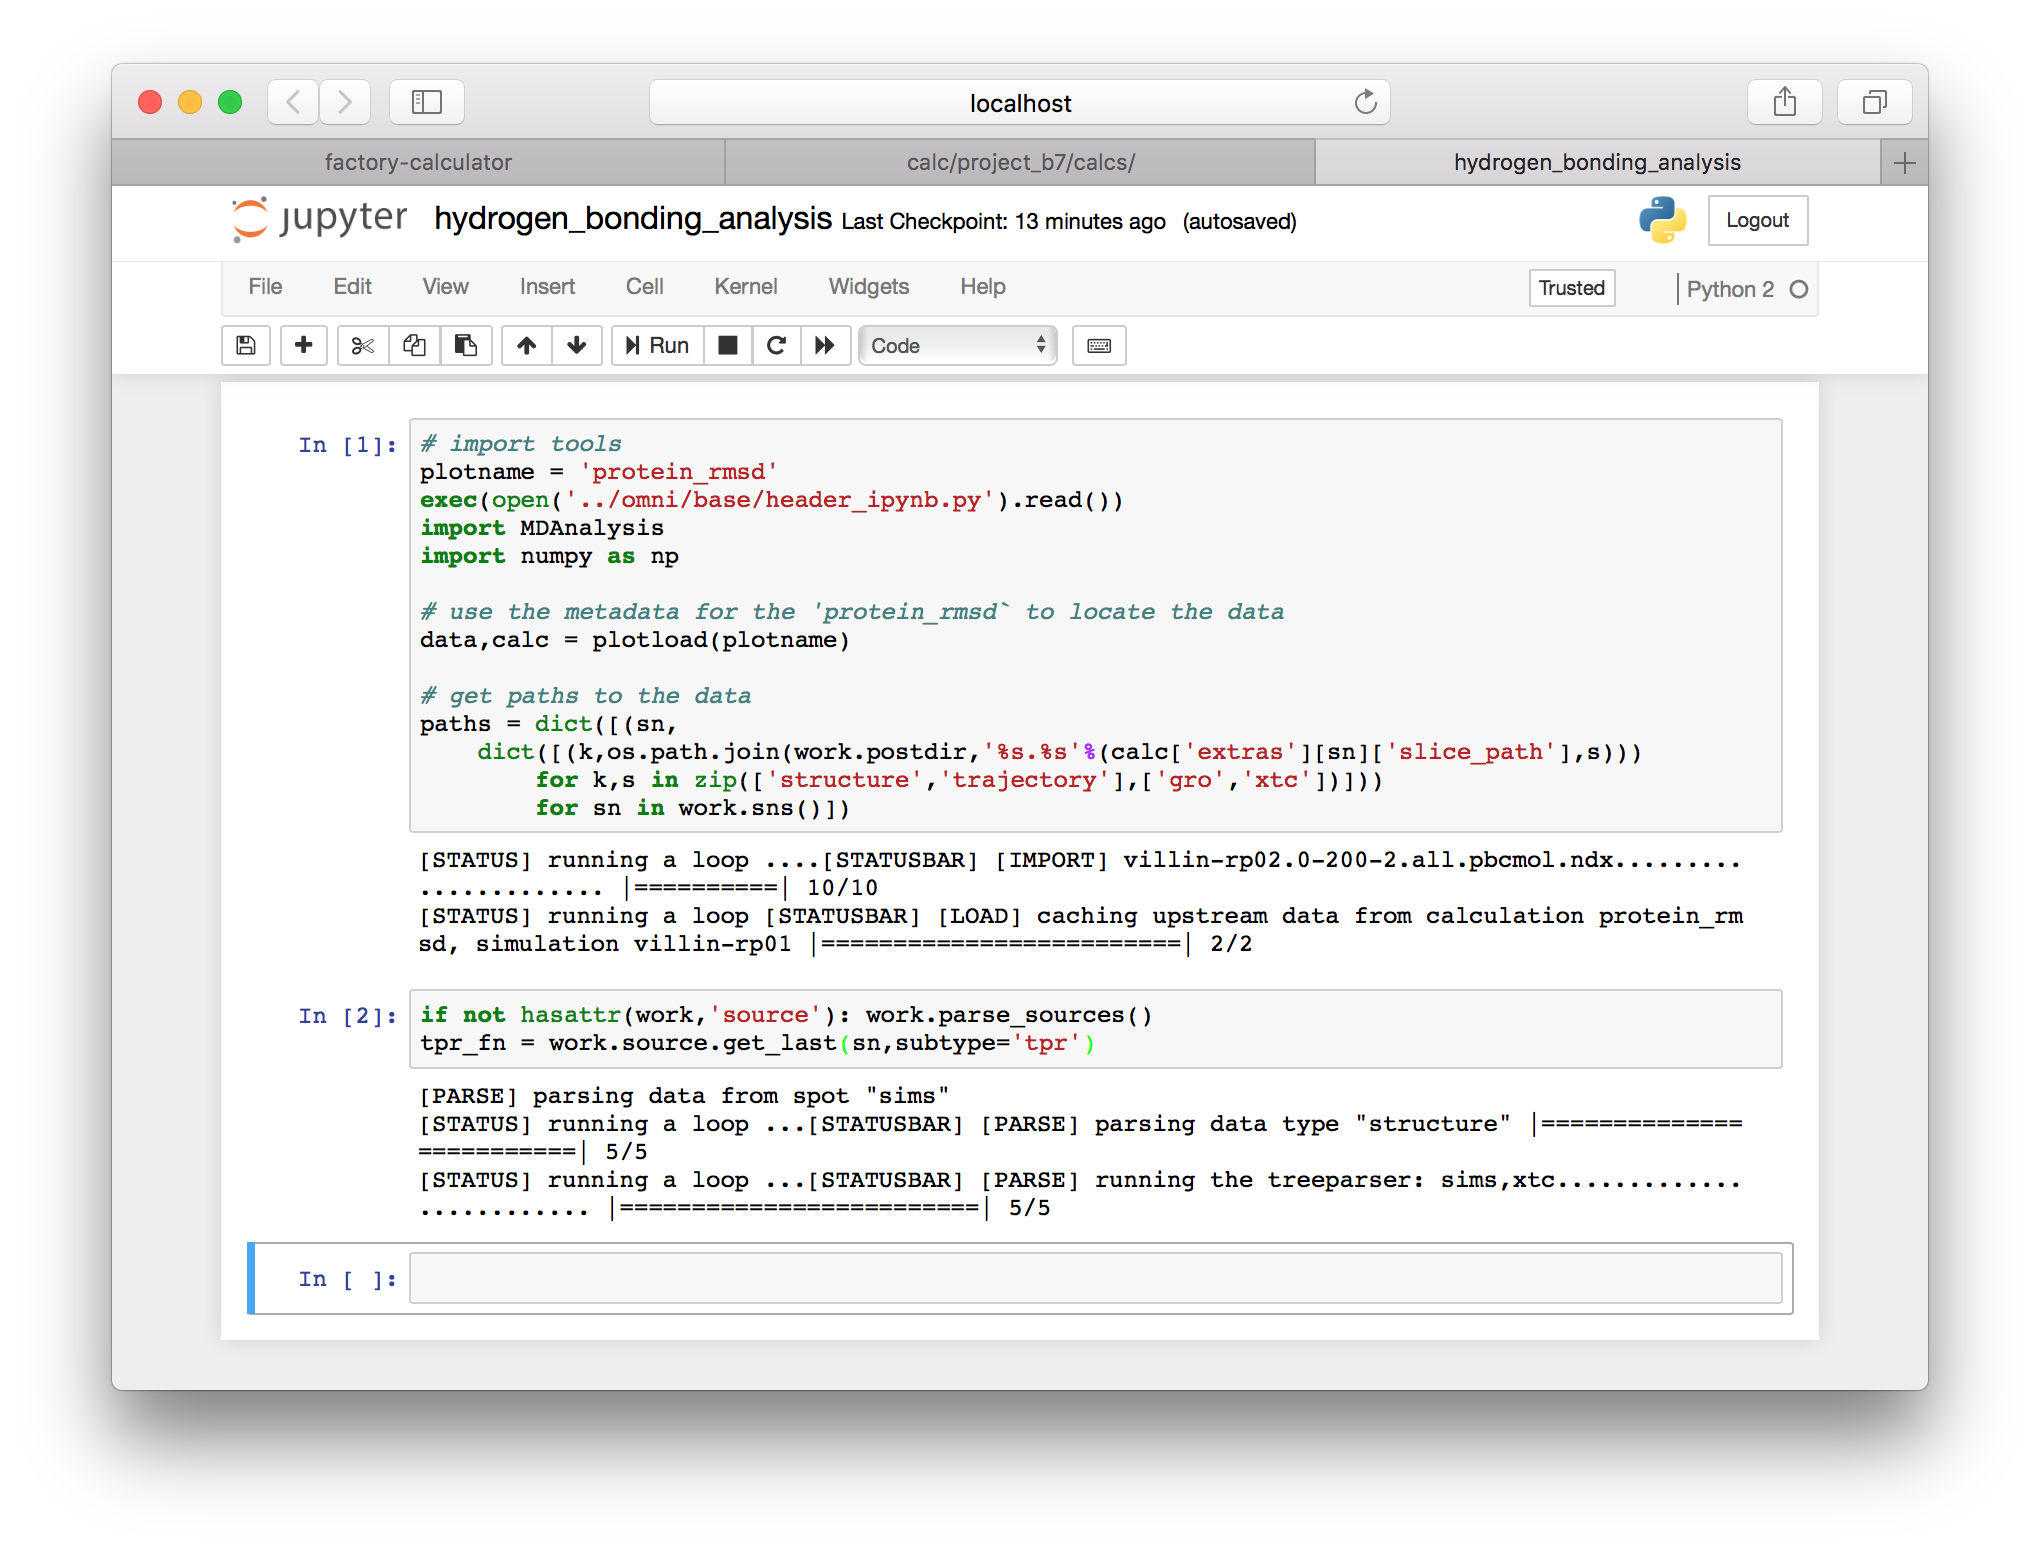Move selected cell down arrow
Screen dimensions: 2040x1550
point(577,345)
